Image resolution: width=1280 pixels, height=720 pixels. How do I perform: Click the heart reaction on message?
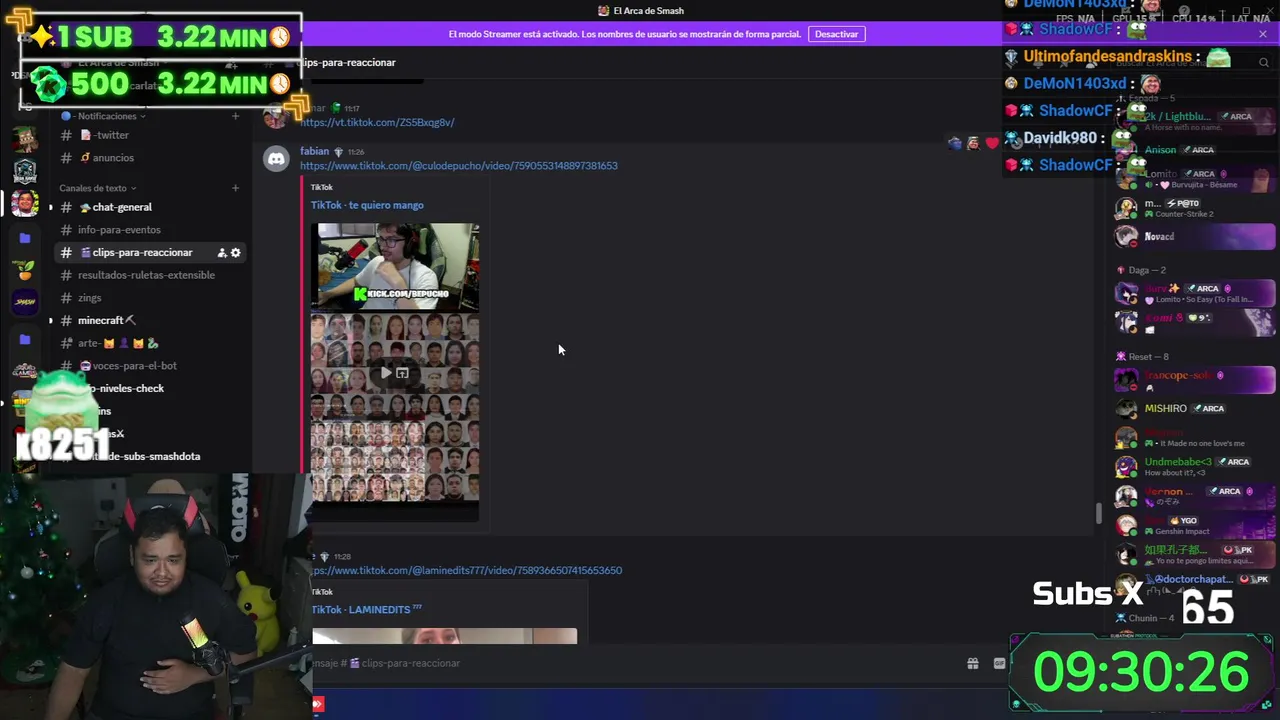(991, 143)
